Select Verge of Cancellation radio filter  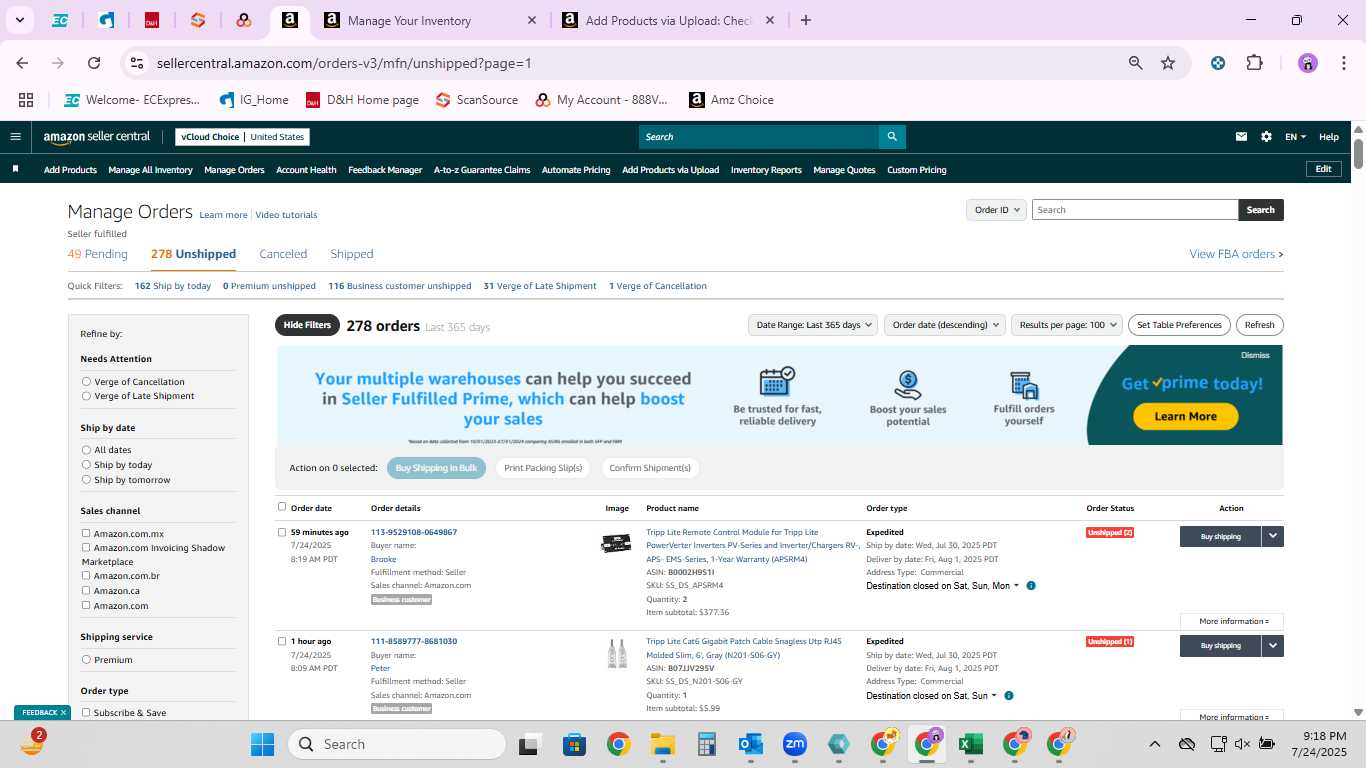point(86,381)
